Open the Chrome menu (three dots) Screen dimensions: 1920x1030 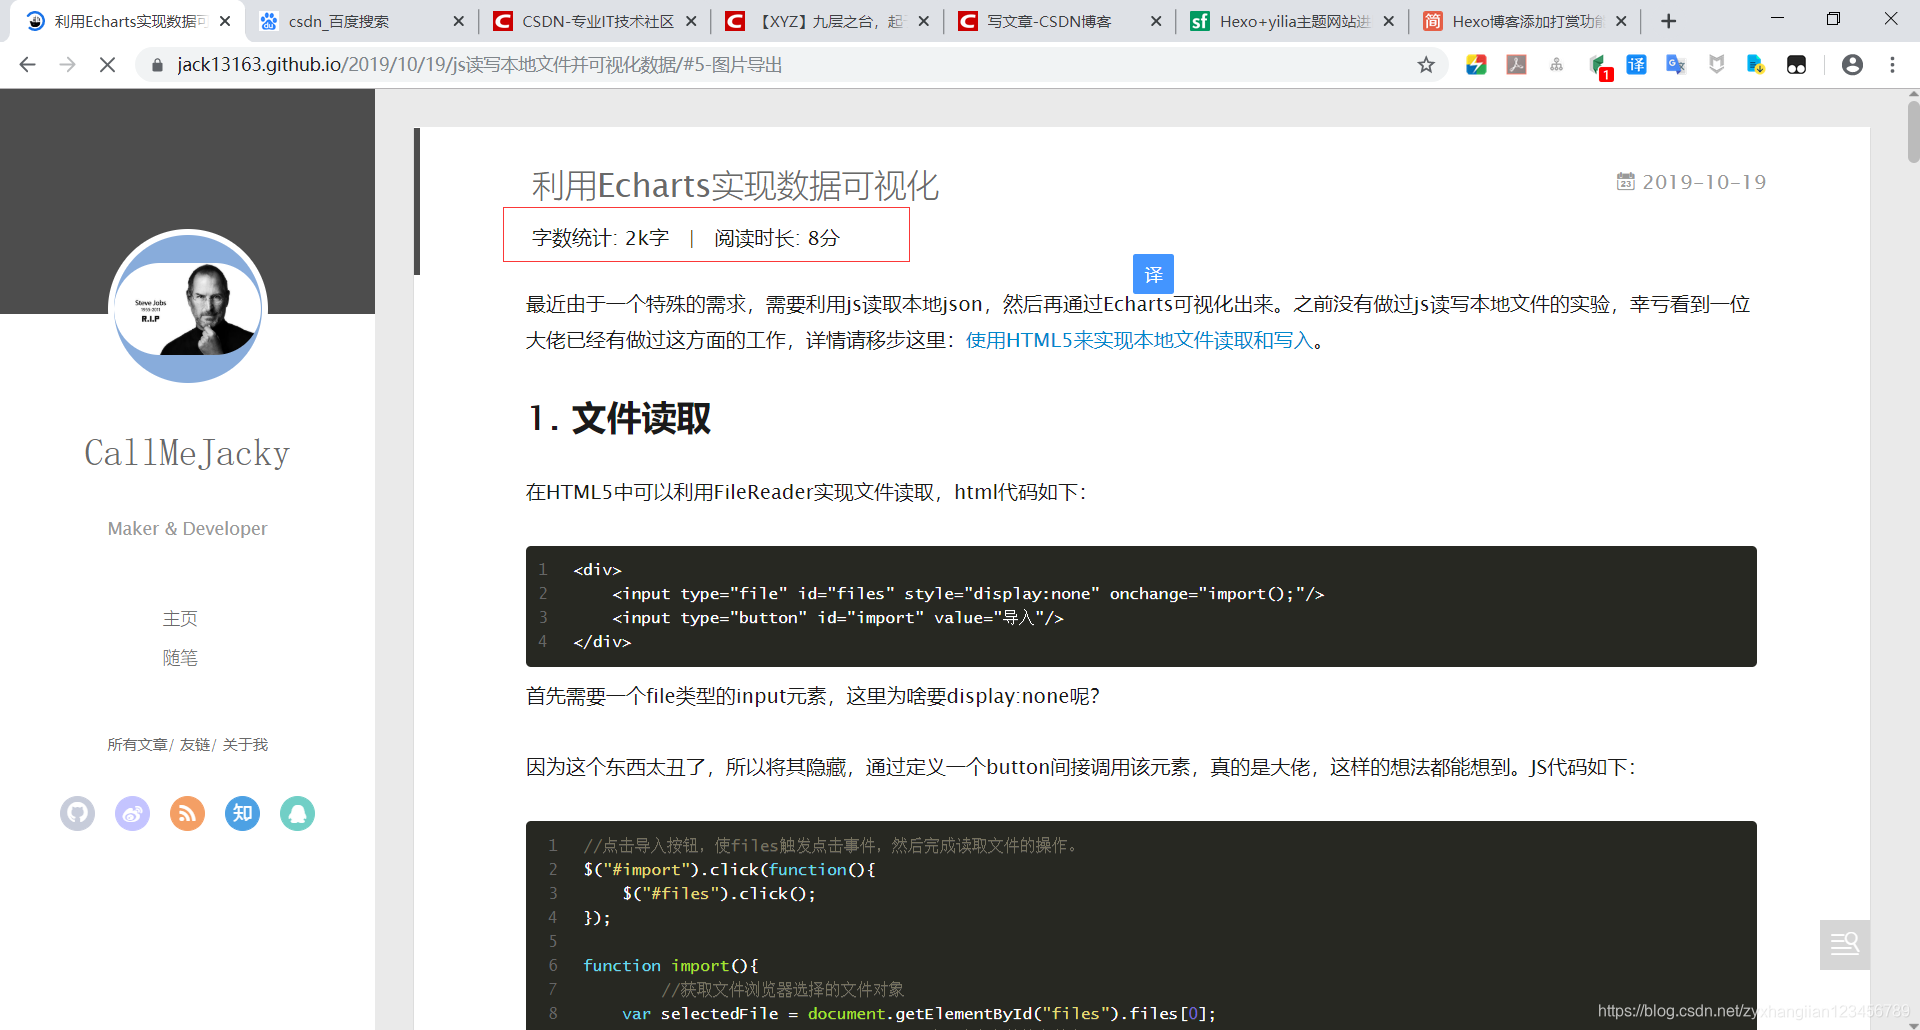[x=1892, y=65]
